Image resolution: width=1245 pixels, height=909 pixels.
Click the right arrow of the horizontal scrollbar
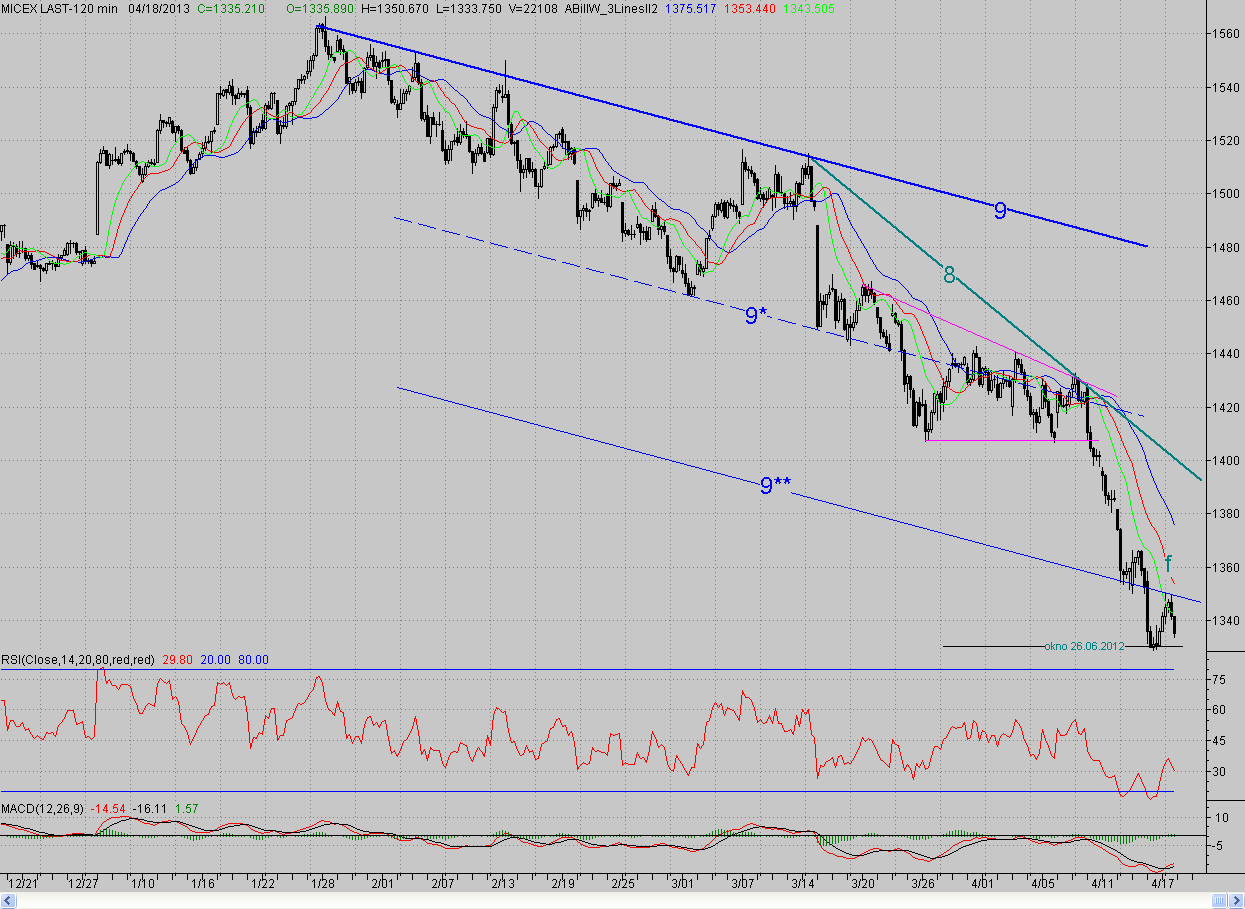[x=1236, y=900]
